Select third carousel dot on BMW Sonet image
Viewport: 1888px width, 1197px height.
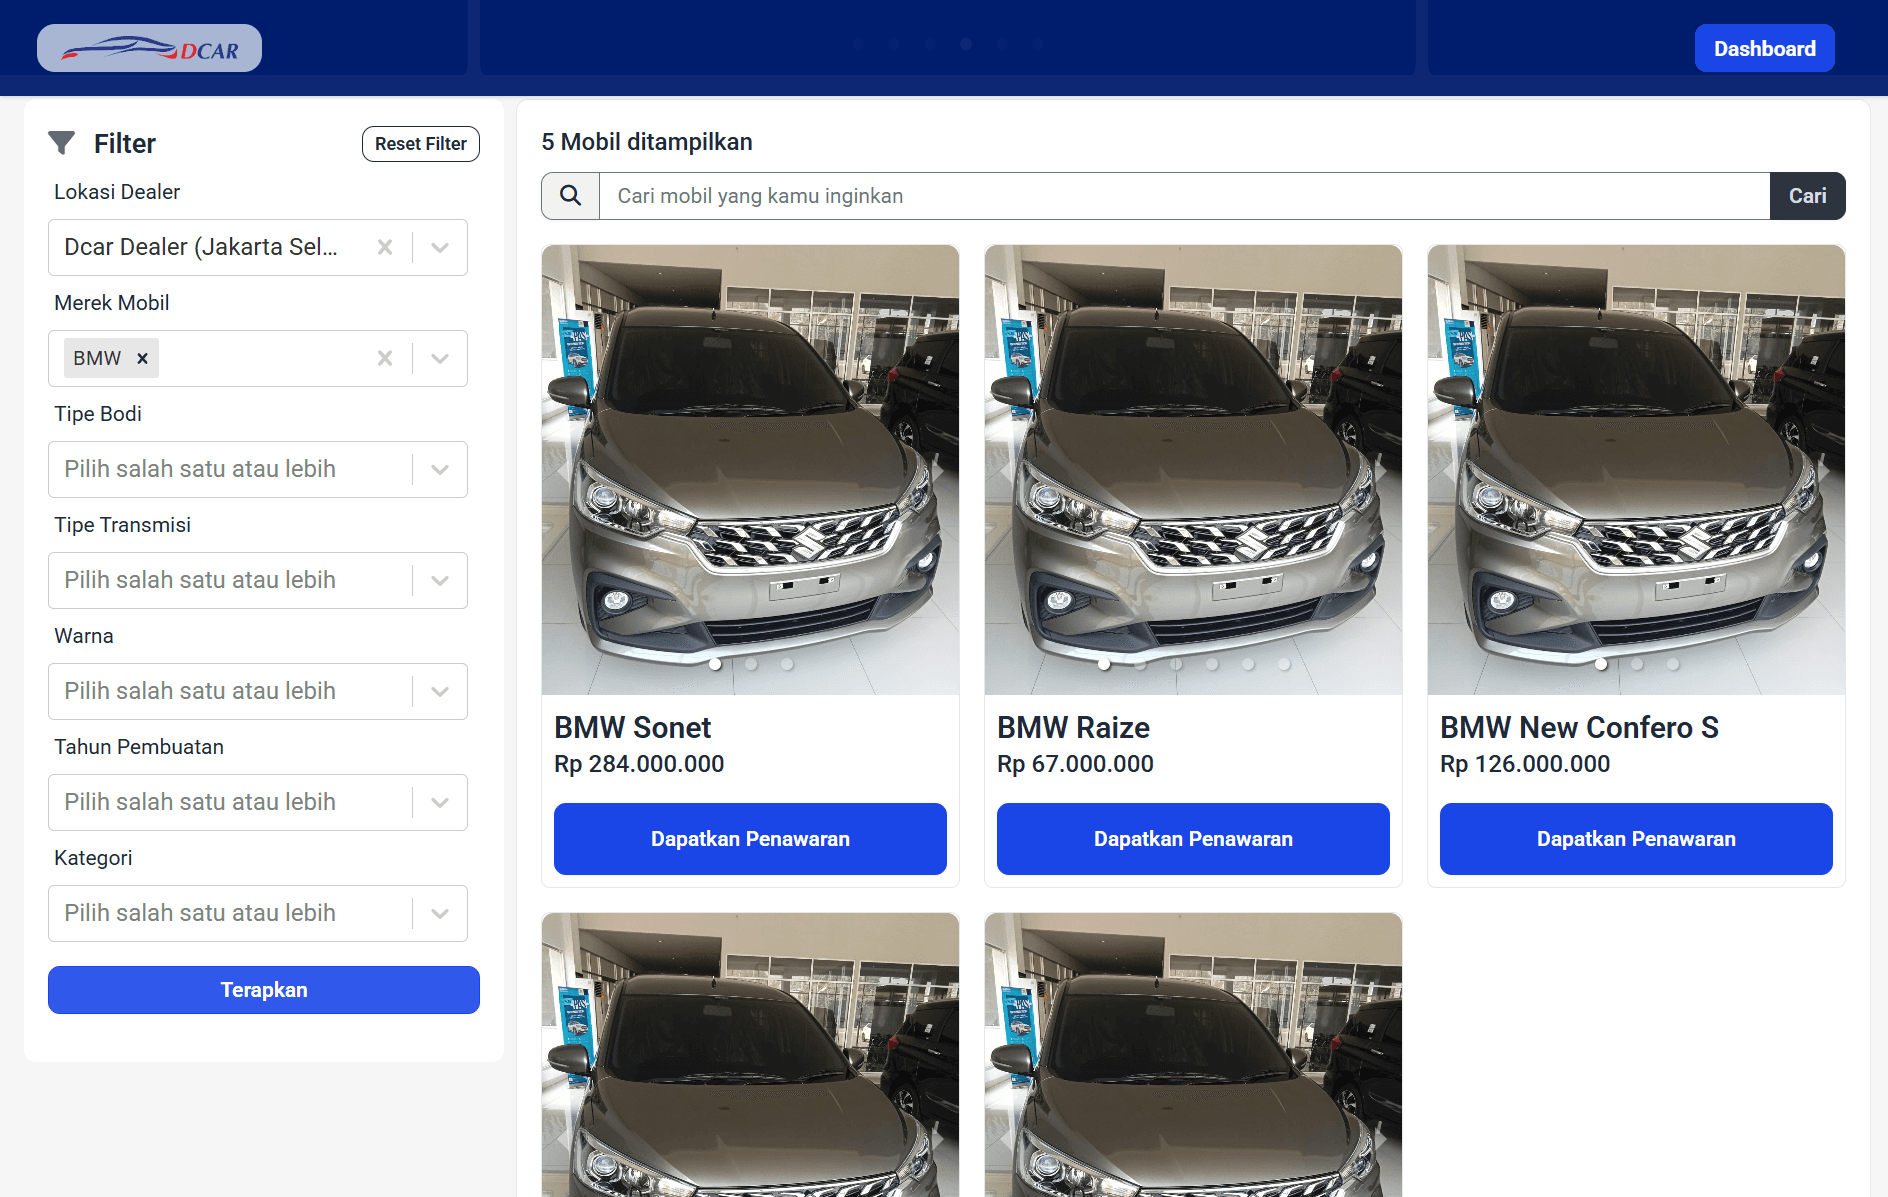tap(787, 664)
